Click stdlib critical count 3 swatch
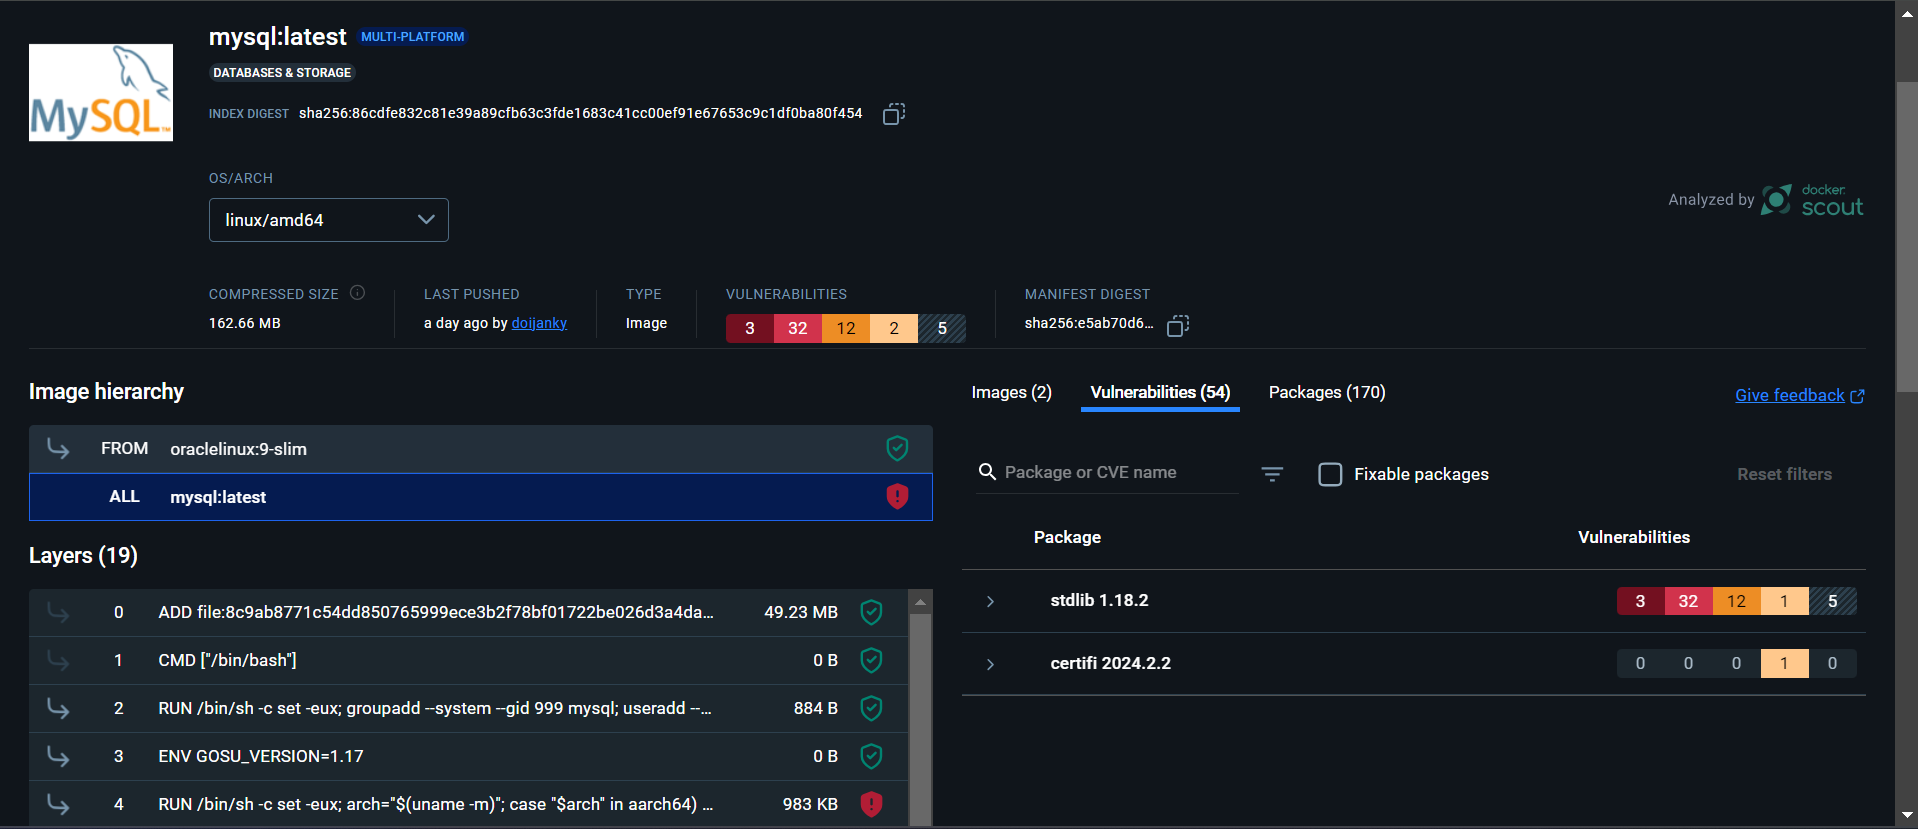Viewport: 1918px width, 829px height. [x=1640, y=601]
